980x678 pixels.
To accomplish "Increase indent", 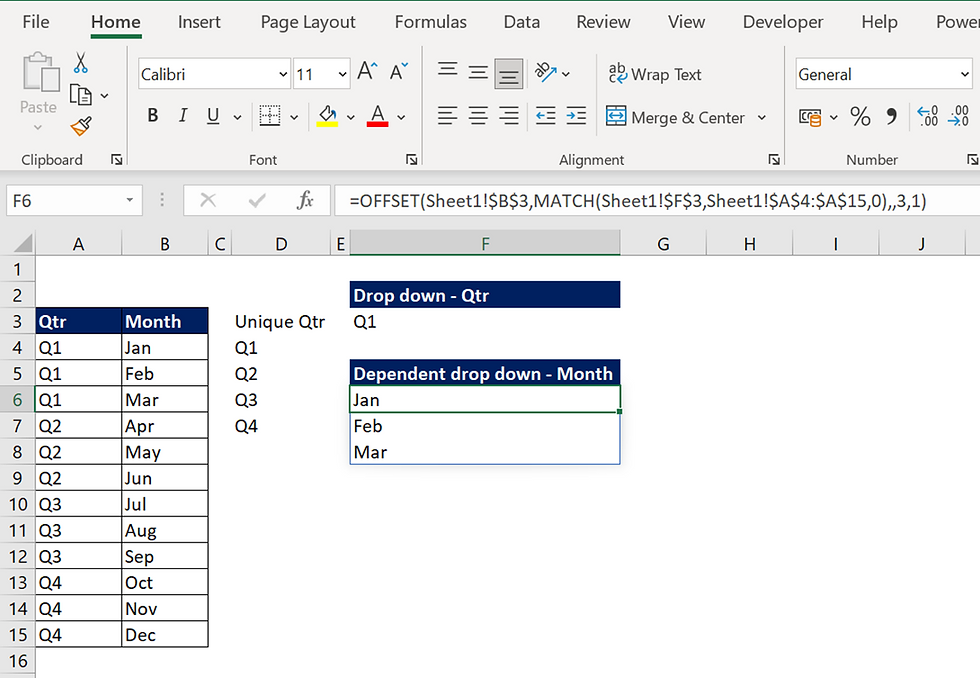I will point(576,116).
